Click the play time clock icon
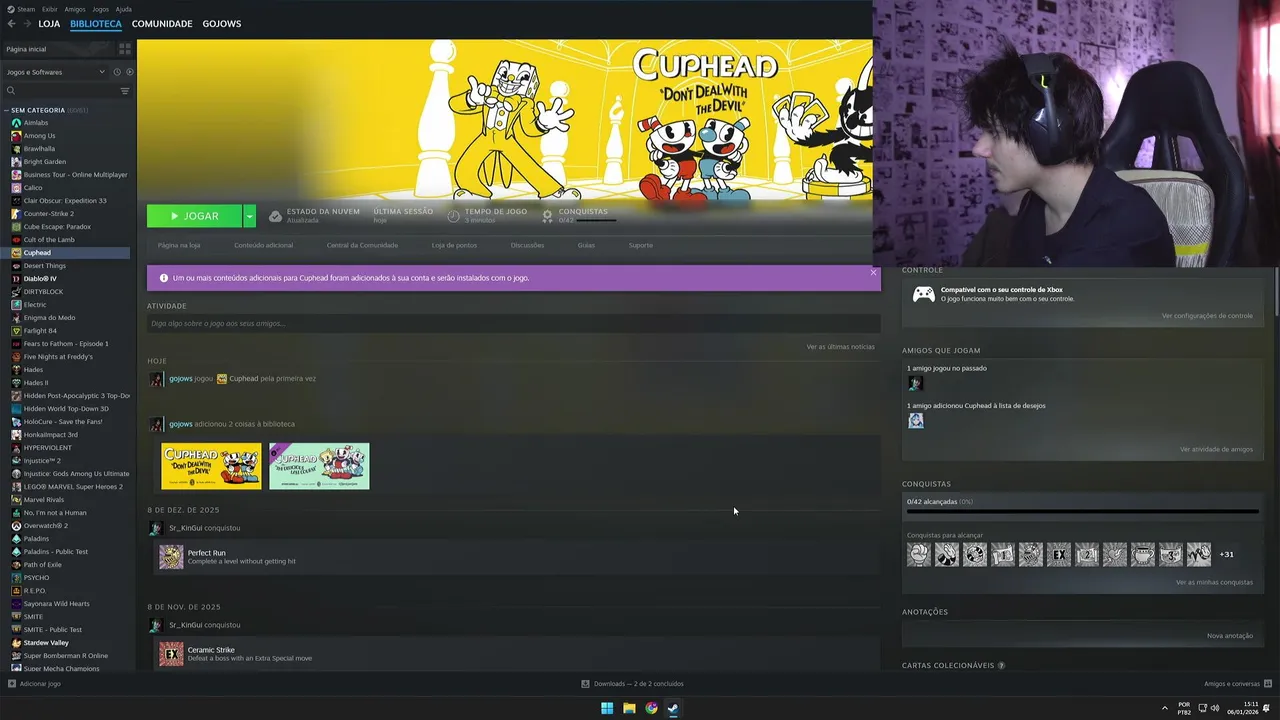The image size is (1280, 720). (x=454, y=216)
